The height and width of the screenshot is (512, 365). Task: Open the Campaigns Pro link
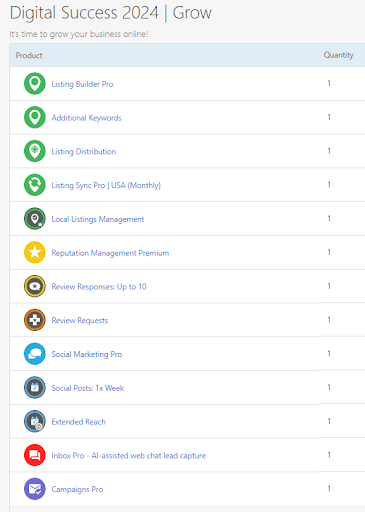pyautogui.click(x=77, y=489)
